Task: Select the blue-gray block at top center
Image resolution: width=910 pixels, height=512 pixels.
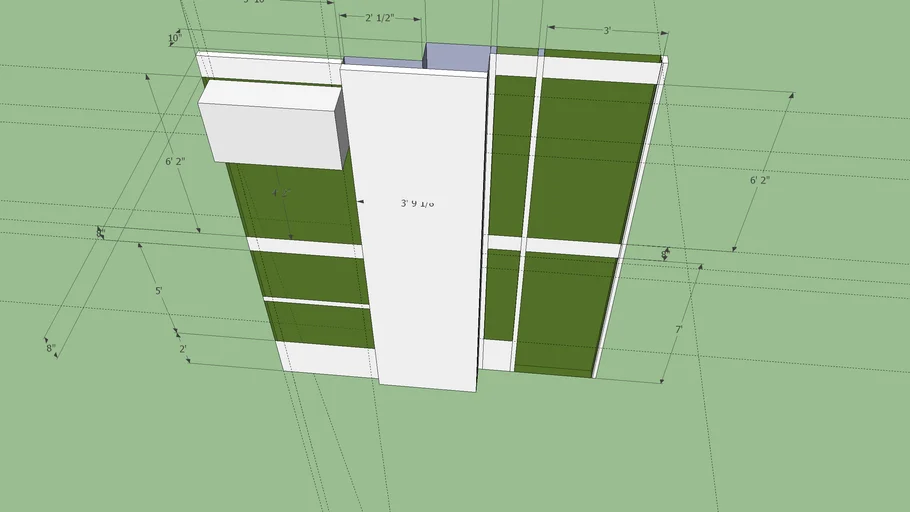Action: 455,56
